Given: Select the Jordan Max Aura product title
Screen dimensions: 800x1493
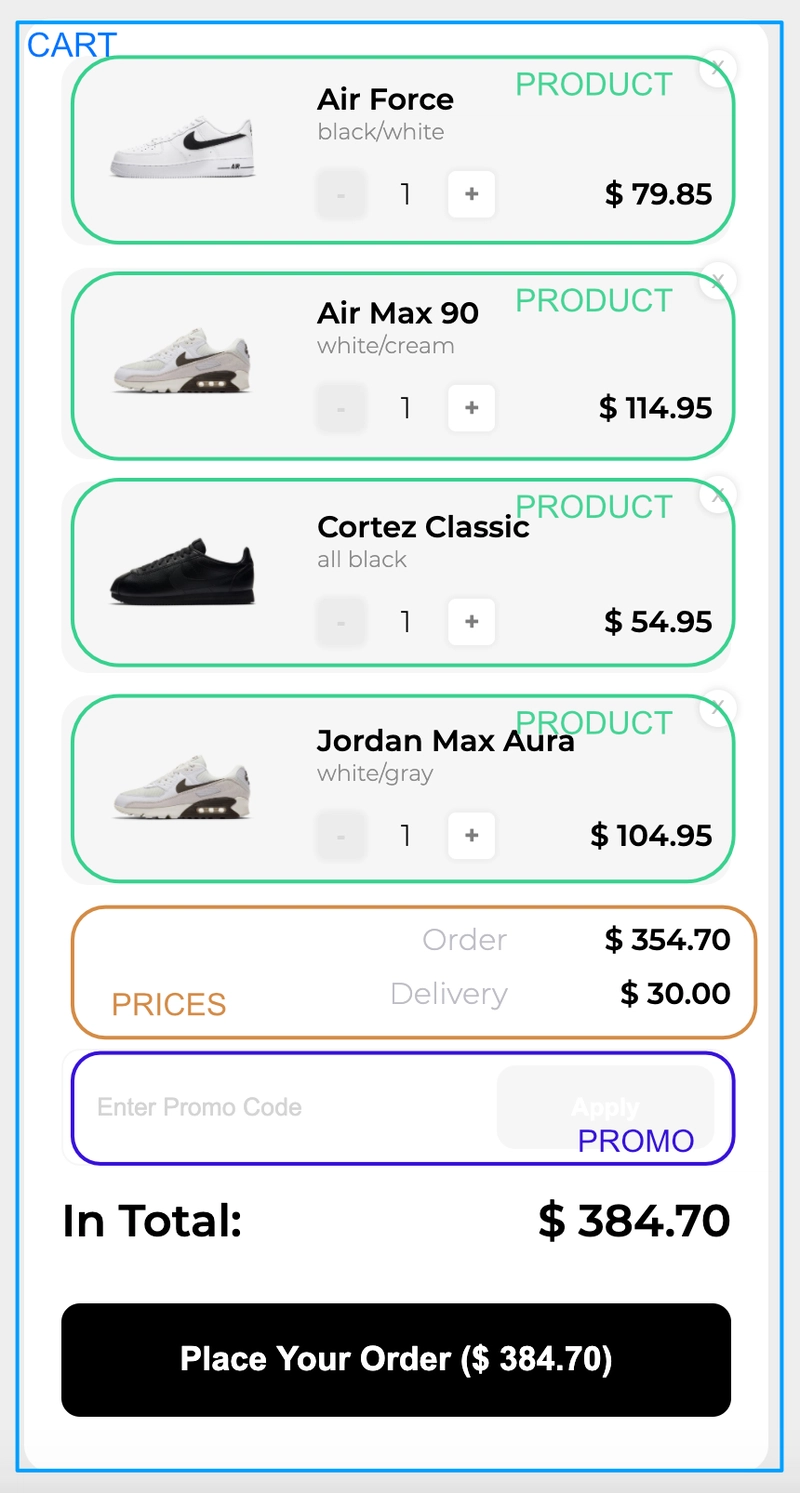Looking at the screenshot, I should tap(446, 741).
